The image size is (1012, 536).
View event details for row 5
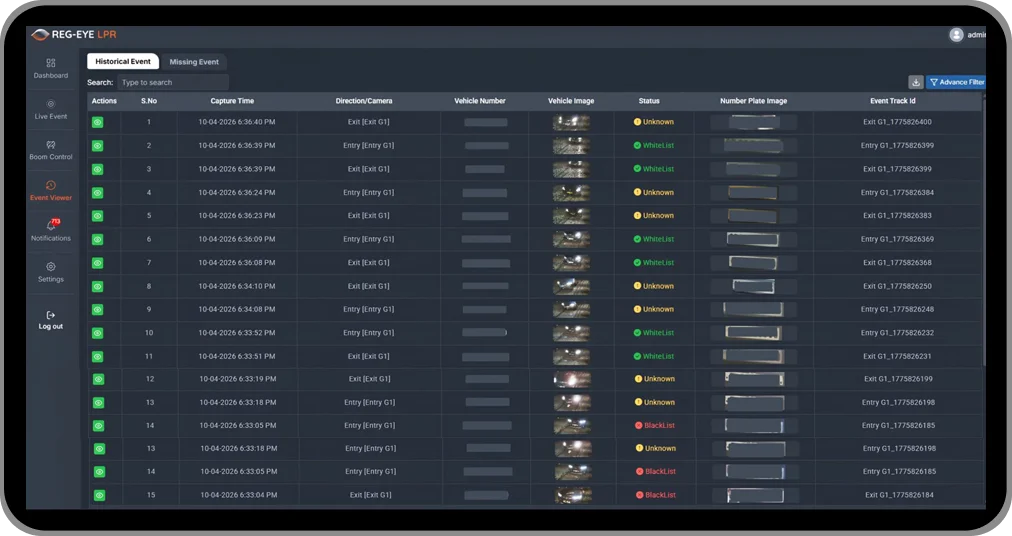click(97, 216)
